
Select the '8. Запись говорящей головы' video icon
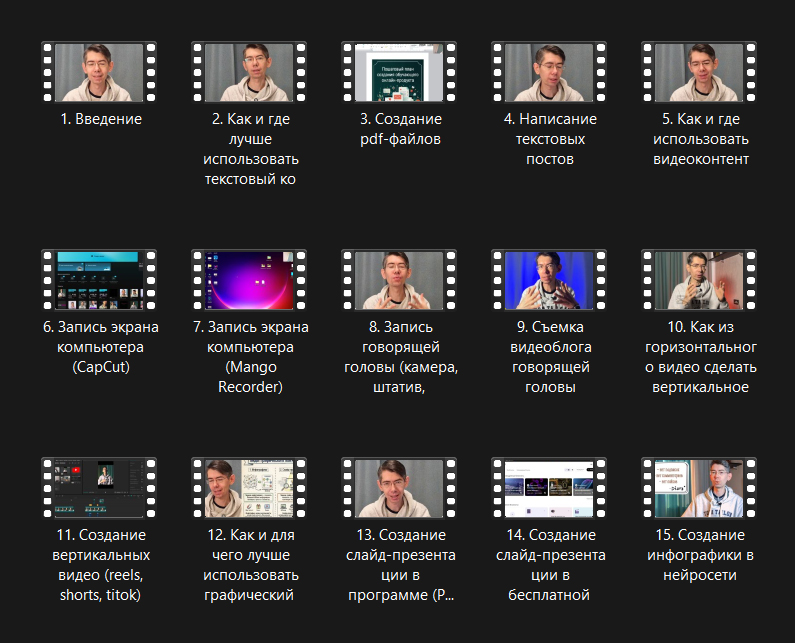click(x=399, y=280)
